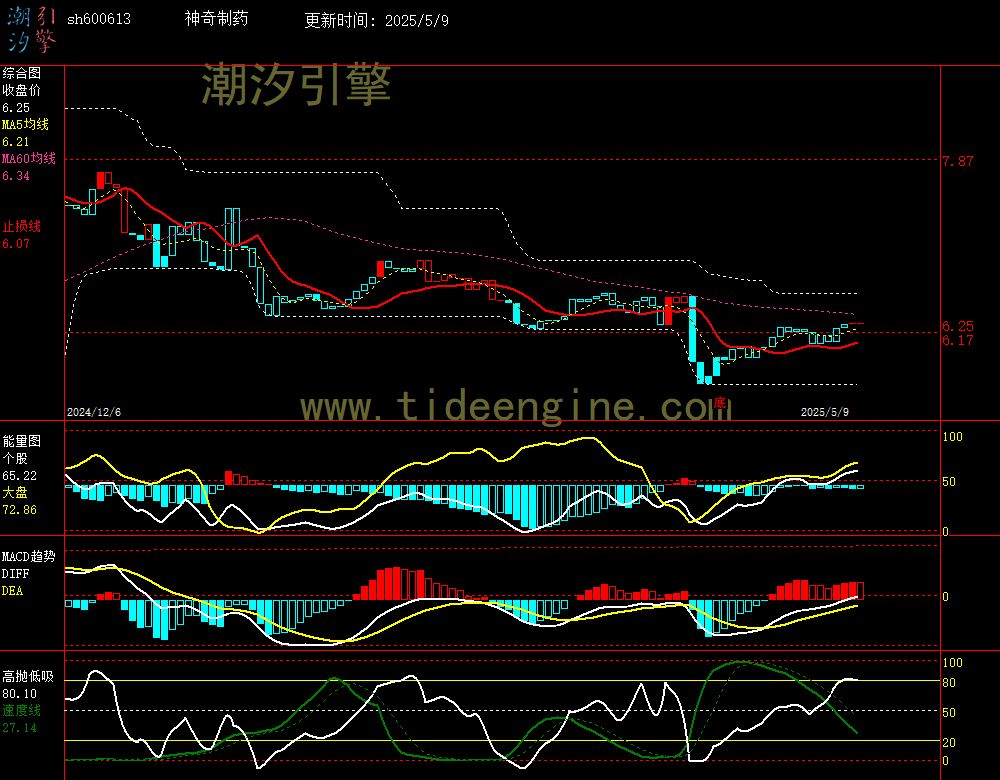
Task: Click the DIFF legend label
Action: tap(15, 574)
